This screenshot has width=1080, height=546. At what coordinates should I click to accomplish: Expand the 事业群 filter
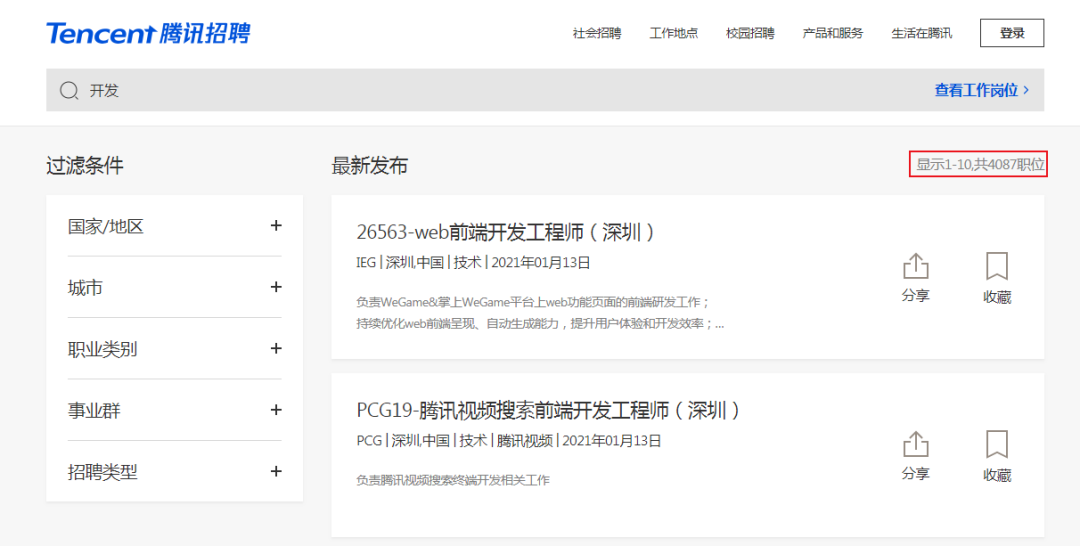(x=276, y=410)
